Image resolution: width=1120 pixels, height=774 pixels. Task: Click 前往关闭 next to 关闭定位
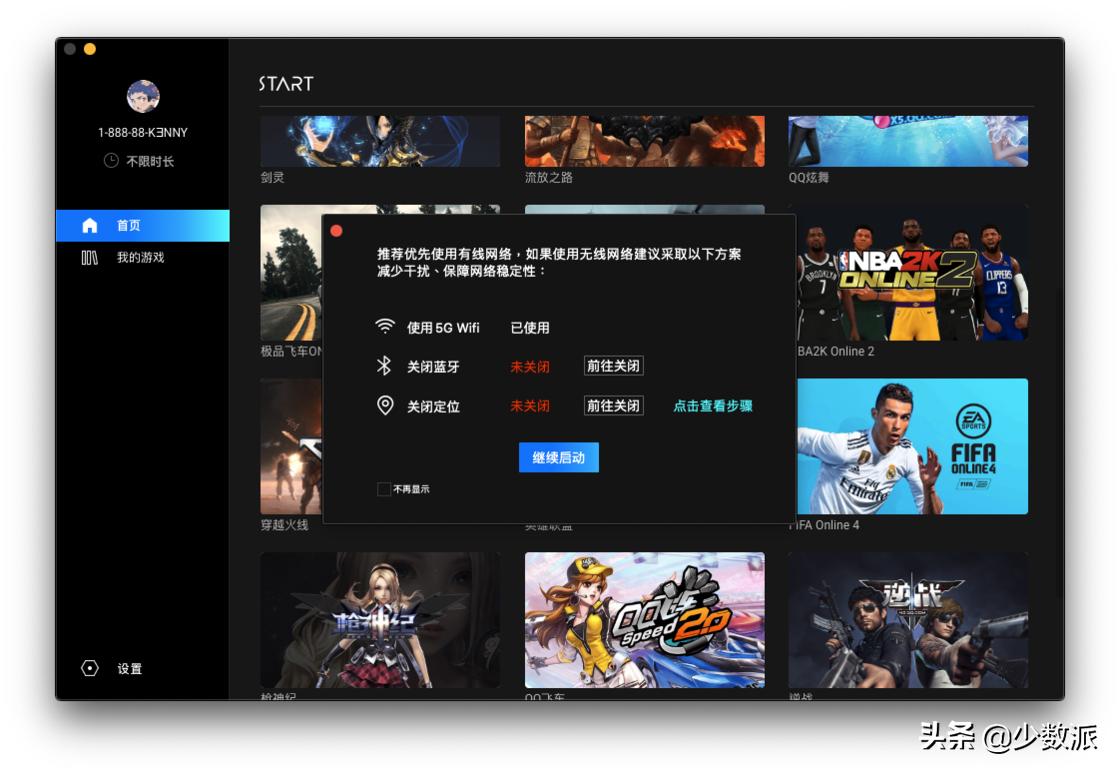coord(613,405)
